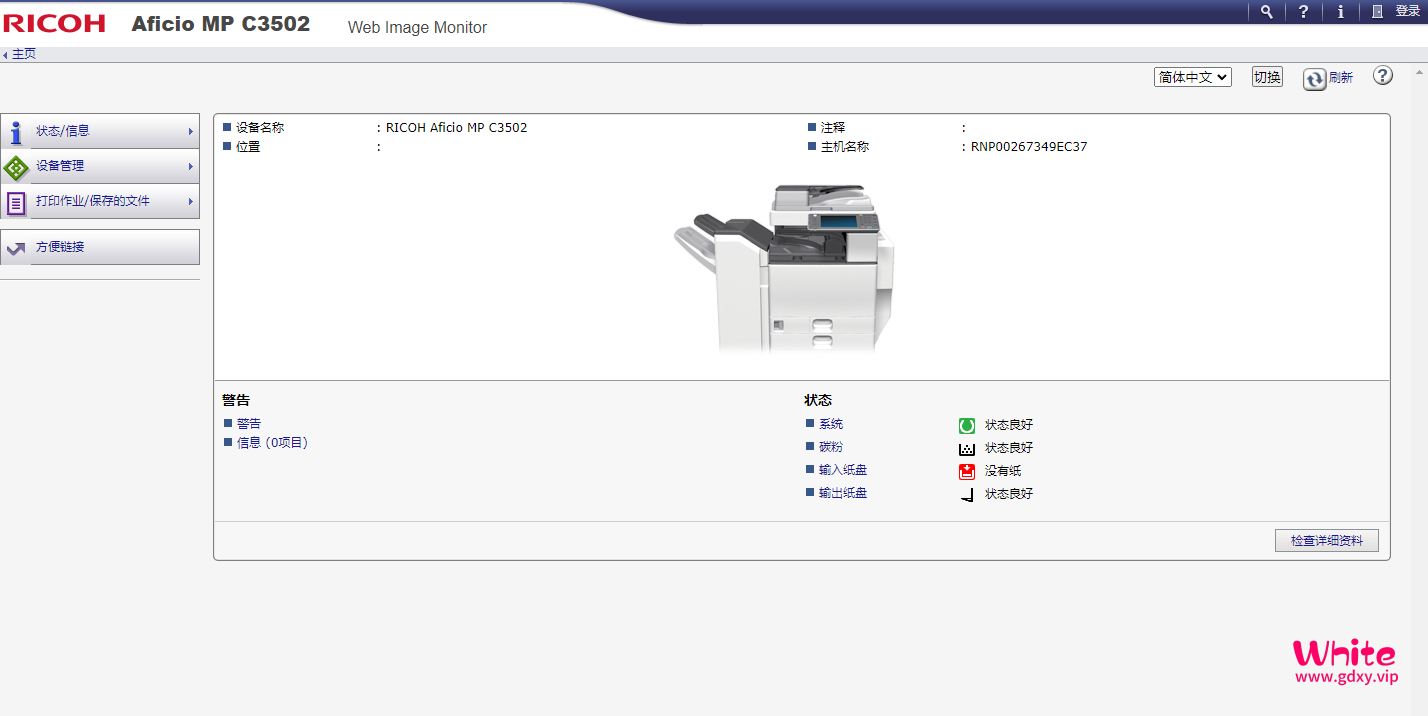
Task: Click the output tray status icon
Action: 967,494
